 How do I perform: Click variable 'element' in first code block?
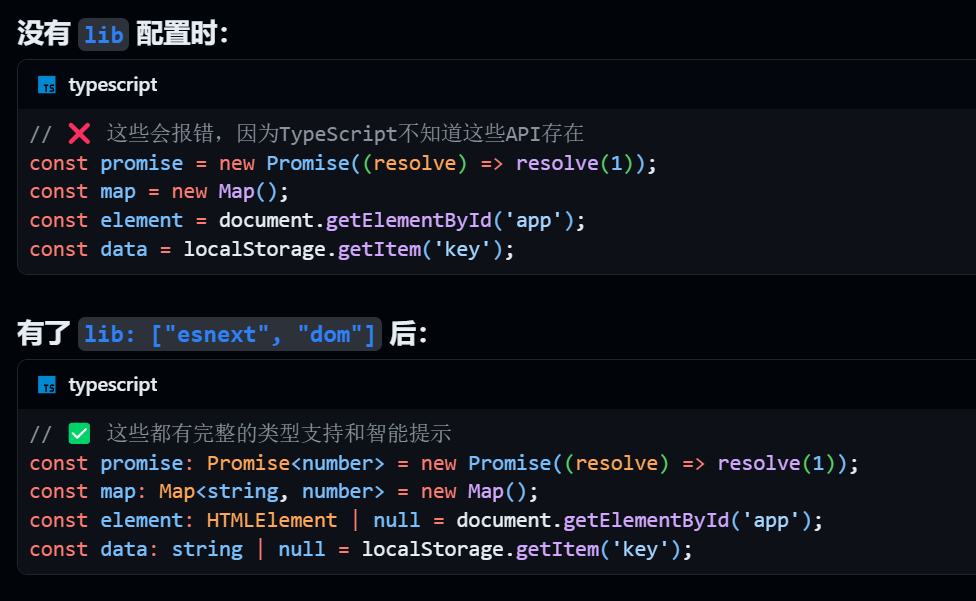[x=142, y=220]
